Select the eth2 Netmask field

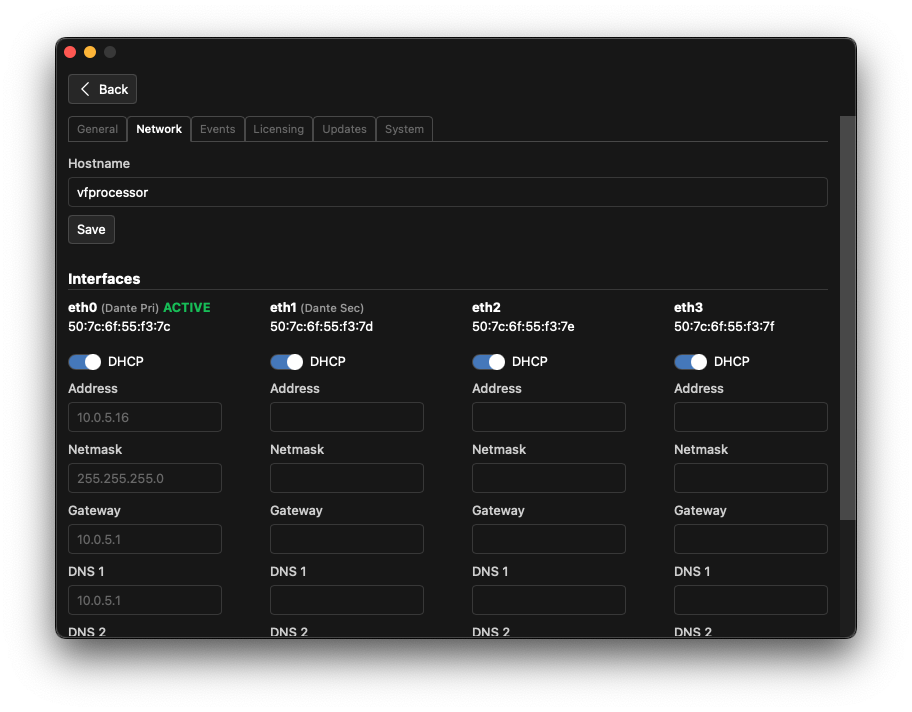click(x=548, y=478)
